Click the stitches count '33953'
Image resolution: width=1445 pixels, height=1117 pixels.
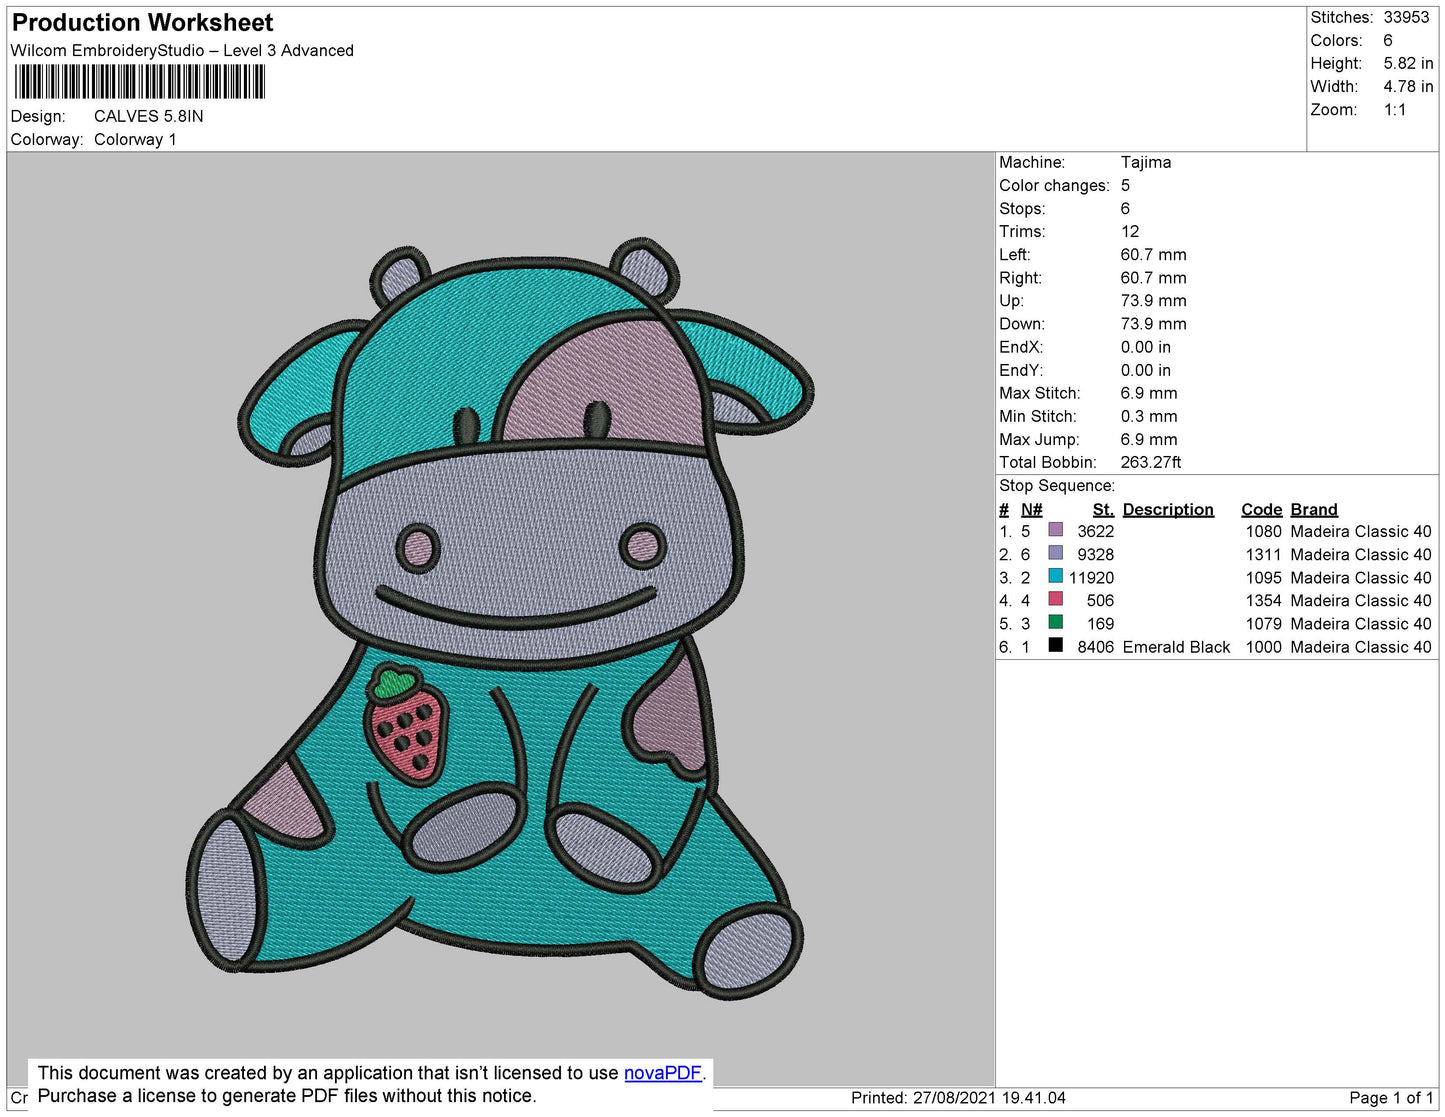(1406, 17)
